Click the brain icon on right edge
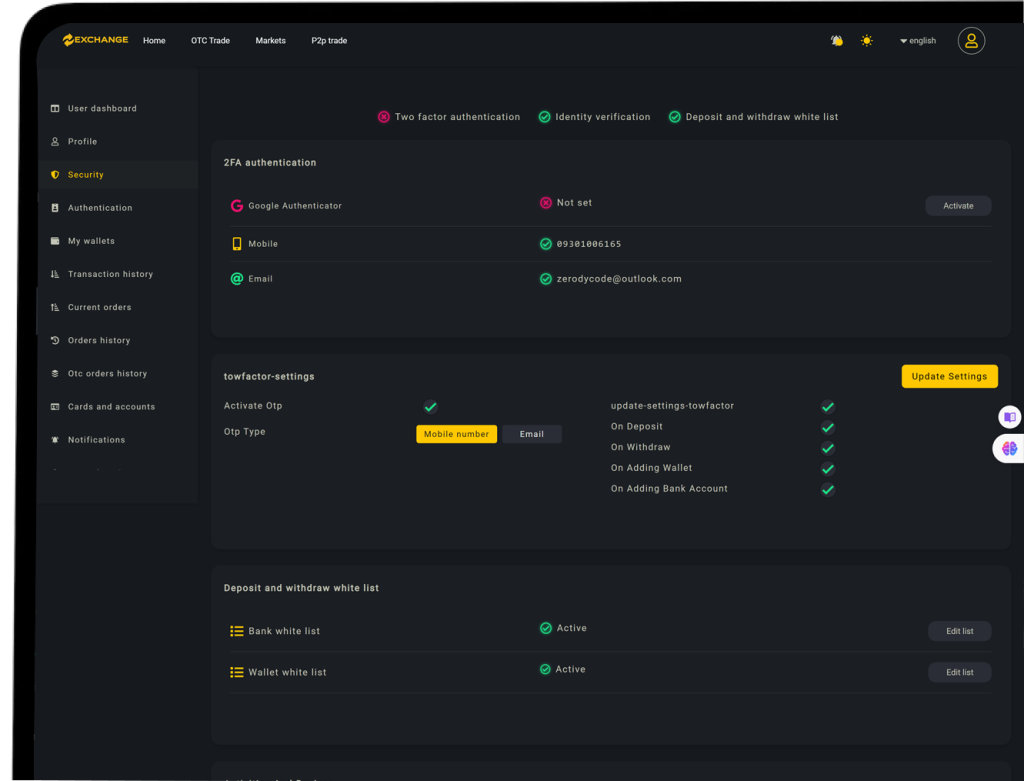This screenshot has height=781, width=1024. click(x=1009, y=449)
